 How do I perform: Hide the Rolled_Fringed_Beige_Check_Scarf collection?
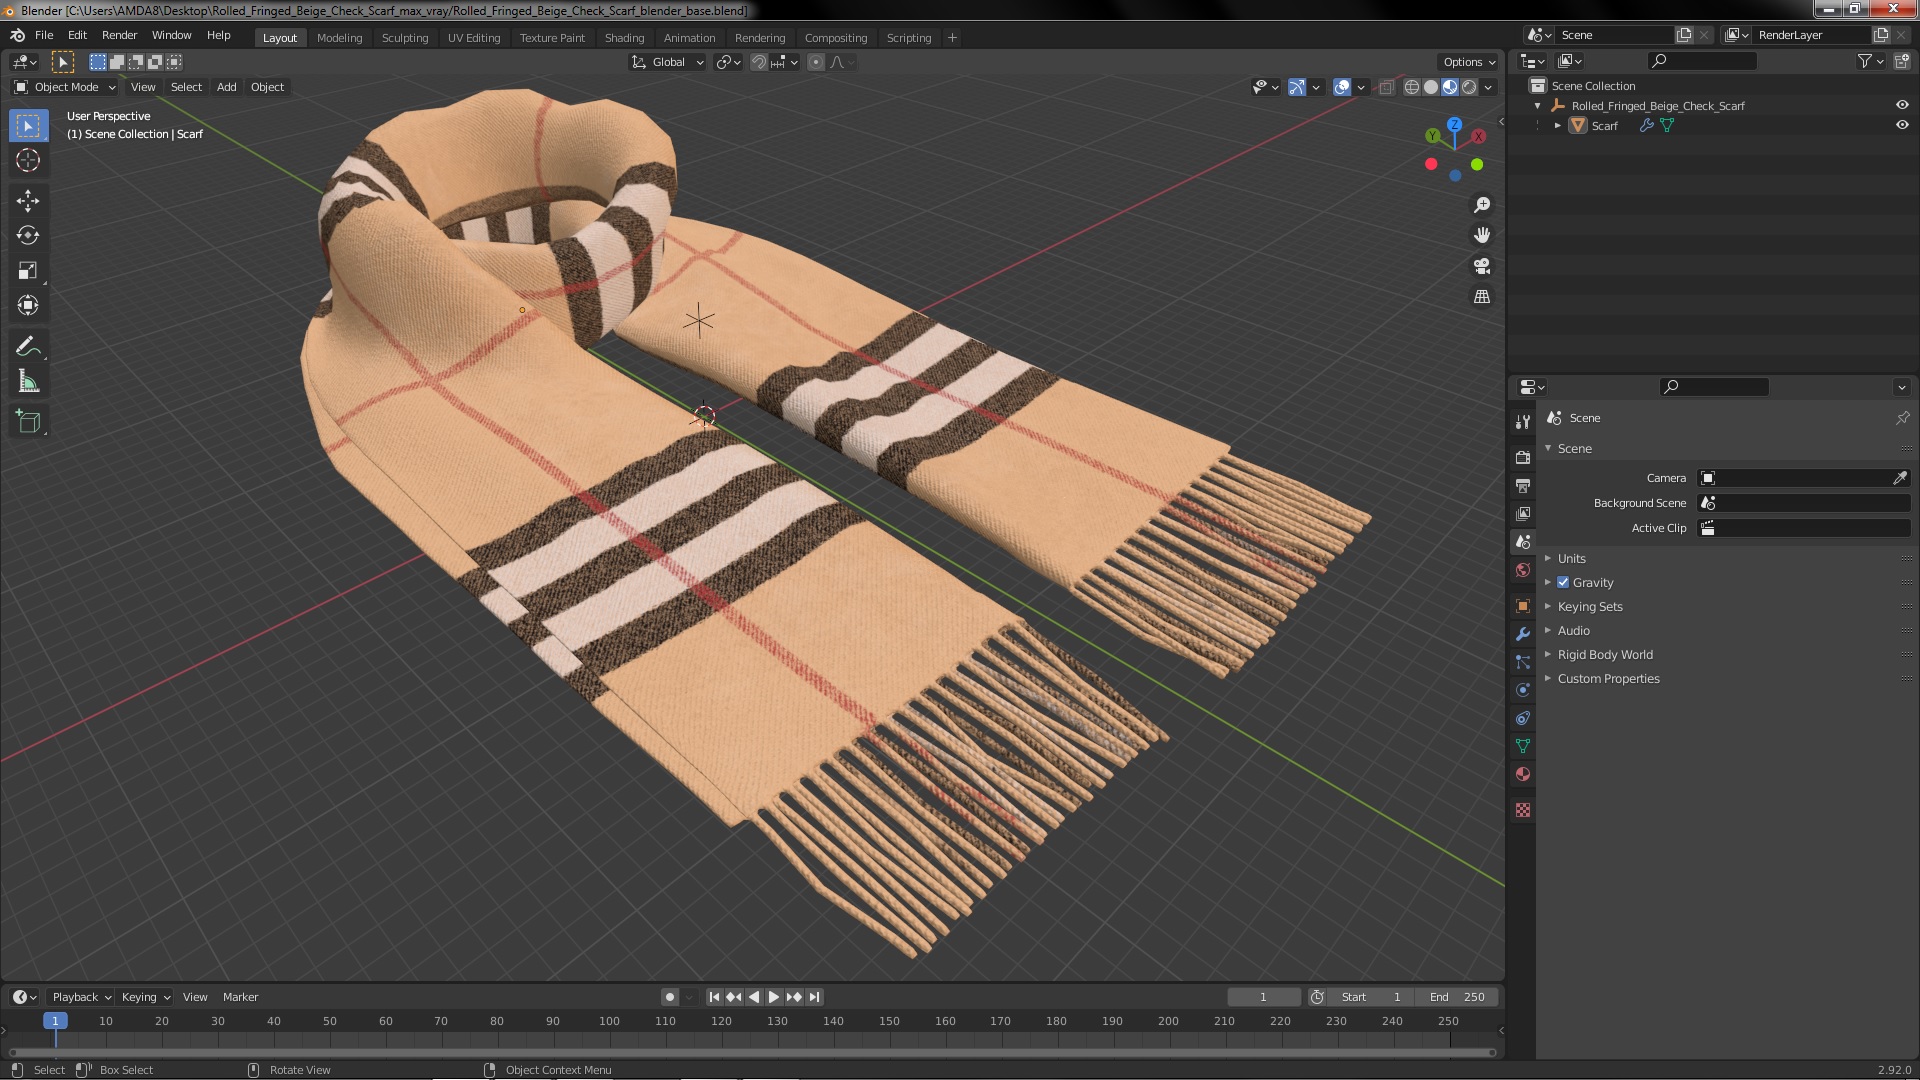1902,105
